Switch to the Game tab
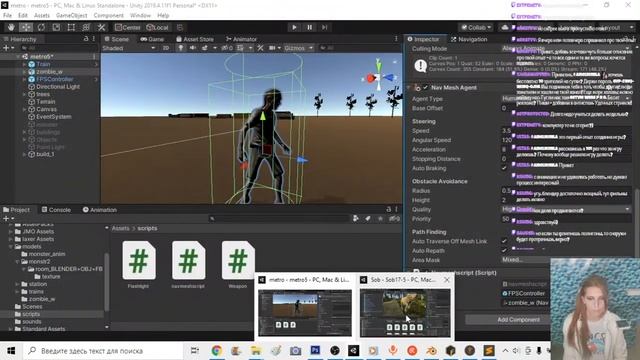 [x=152, y=39]
